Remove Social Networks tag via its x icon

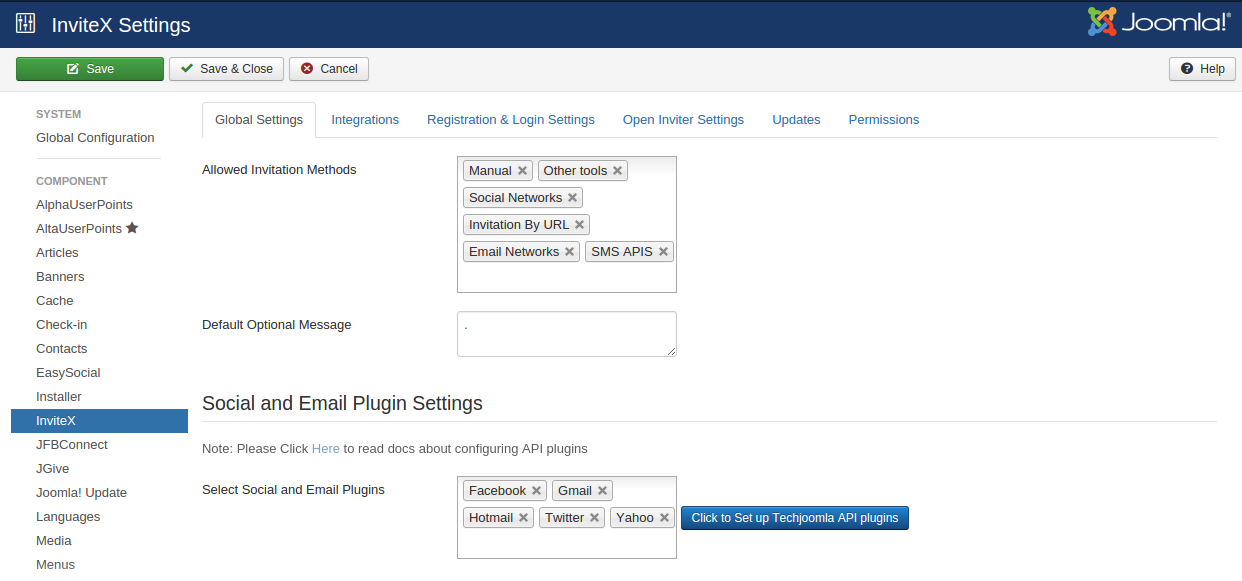pyautogui.click(x=572, y=198)
